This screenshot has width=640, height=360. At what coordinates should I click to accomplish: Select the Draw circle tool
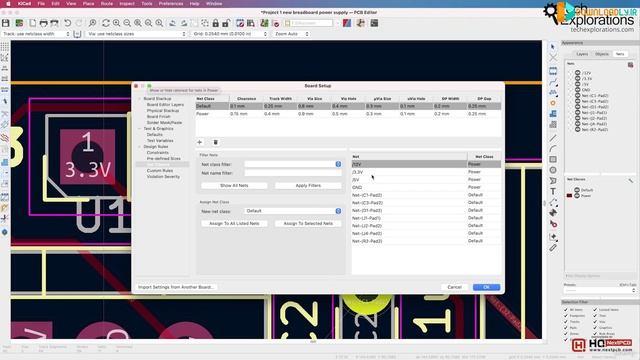pos(553,170)
